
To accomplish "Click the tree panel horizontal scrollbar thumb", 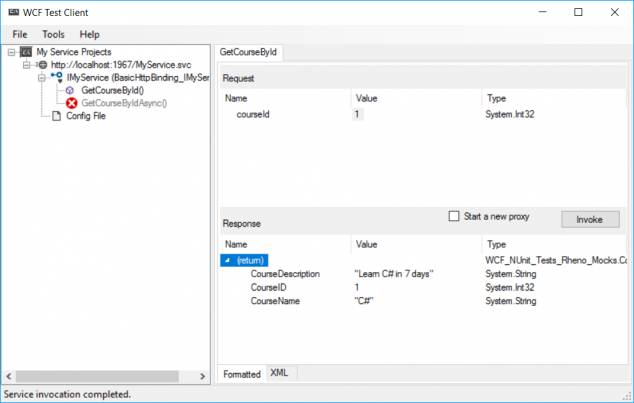I will click(x=97, y=376).
